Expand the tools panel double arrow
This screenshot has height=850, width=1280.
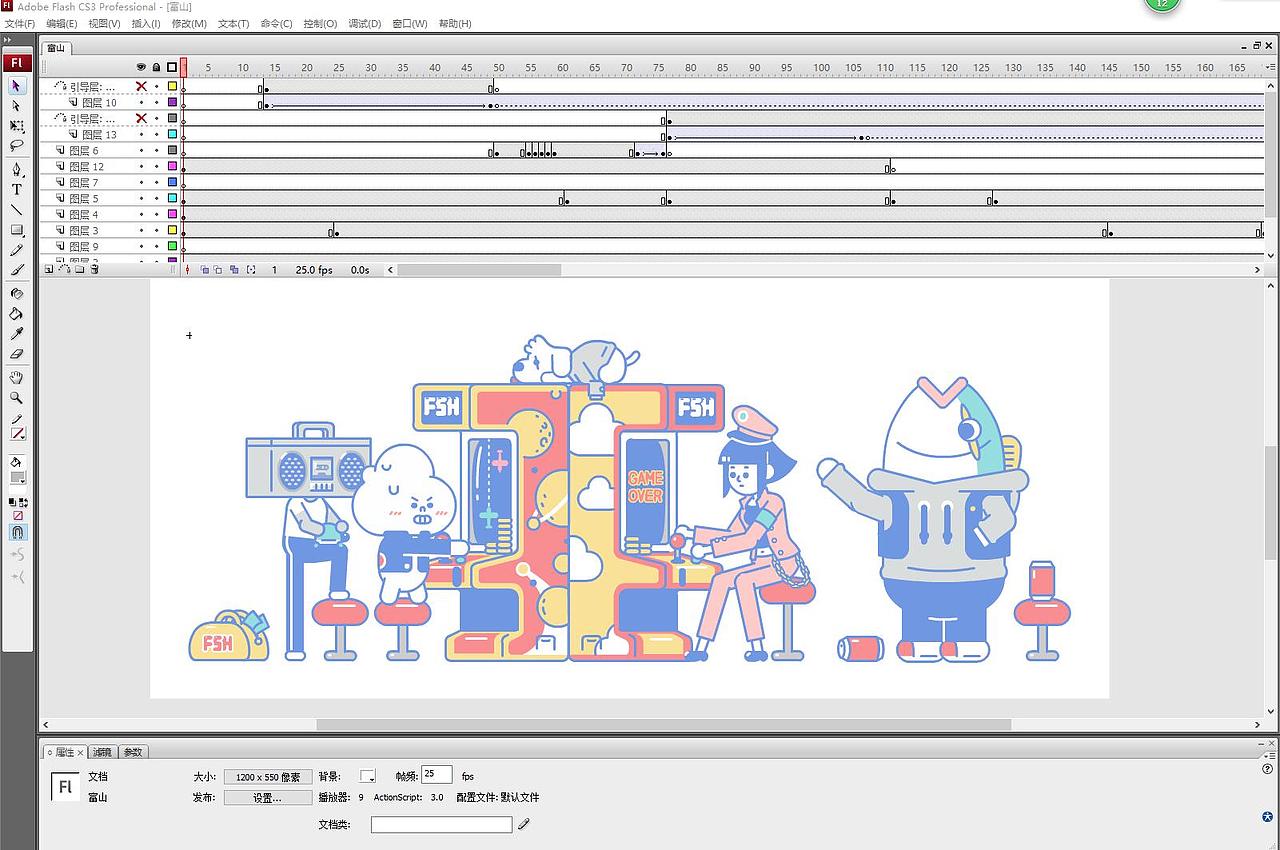coord(8,40)
